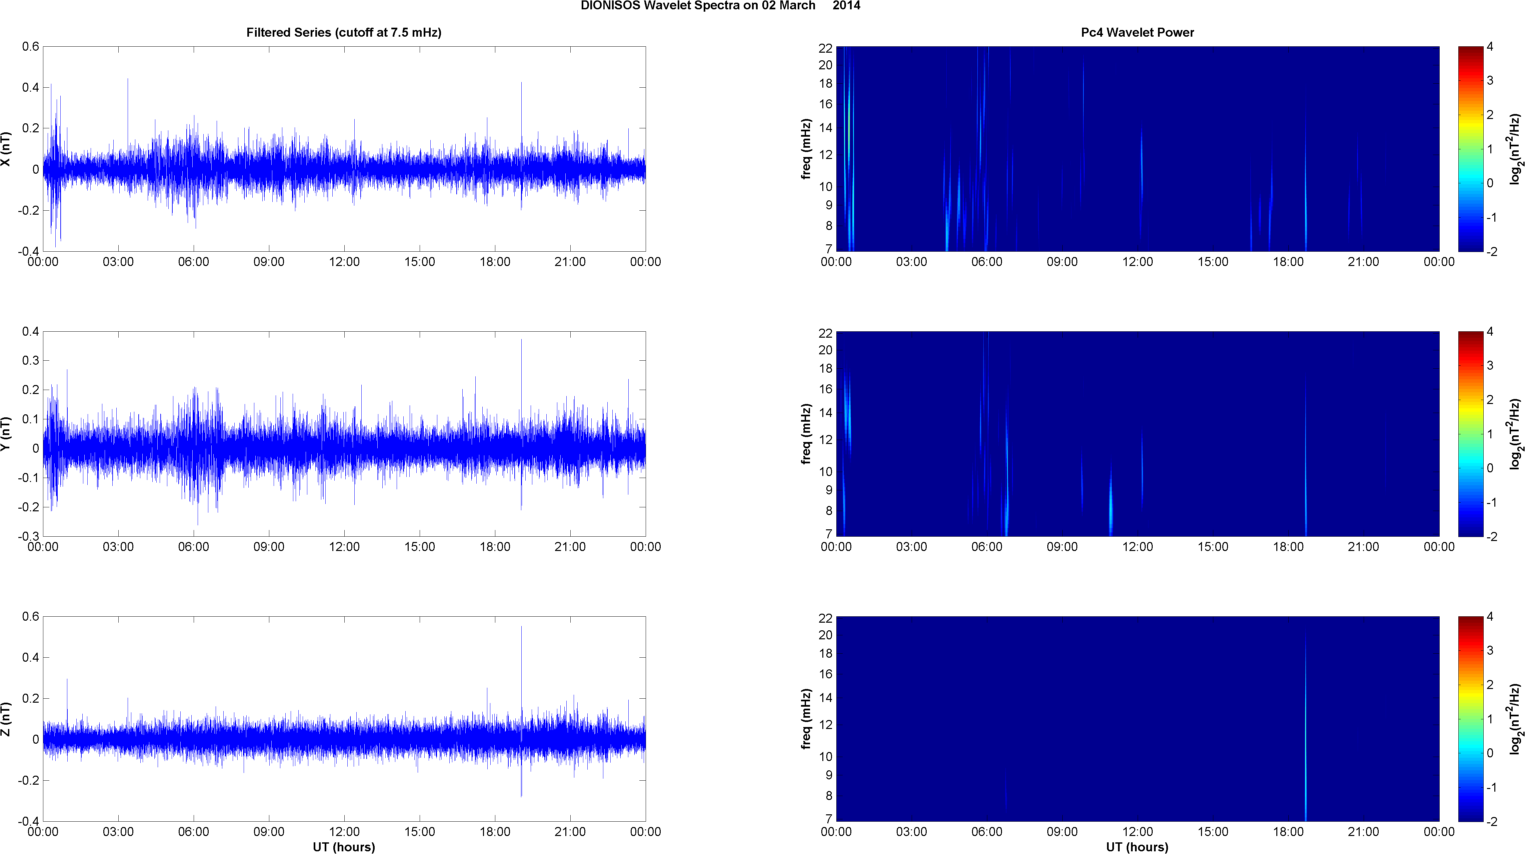Click the DIONISOS Wavelet Spectra figure title
Image resolution: width=1525 pixels, height=854 pixels.
click(x=720, y=6)
